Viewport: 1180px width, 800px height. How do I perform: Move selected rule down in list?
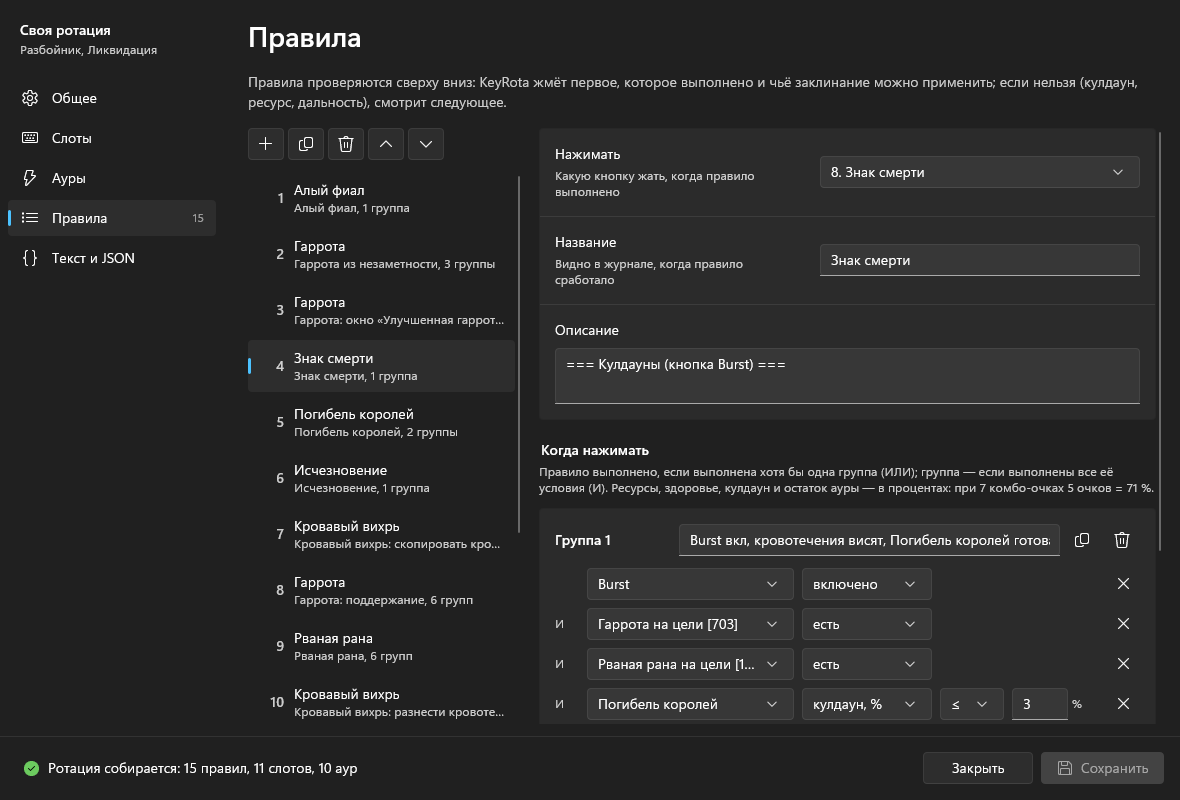click(x=425, y=144)
